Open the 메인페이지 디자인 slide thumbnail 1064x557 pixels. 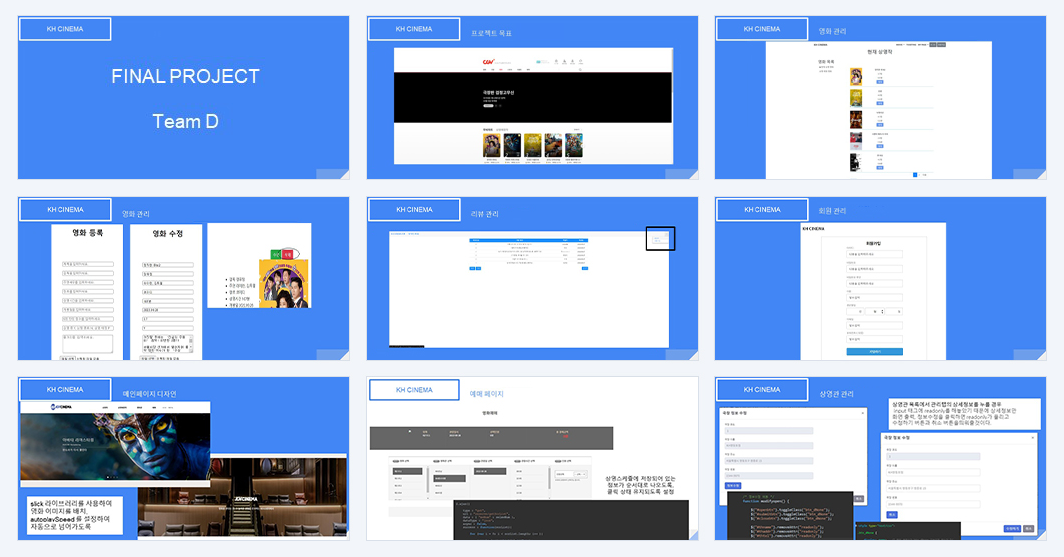[x=183, y=459]
